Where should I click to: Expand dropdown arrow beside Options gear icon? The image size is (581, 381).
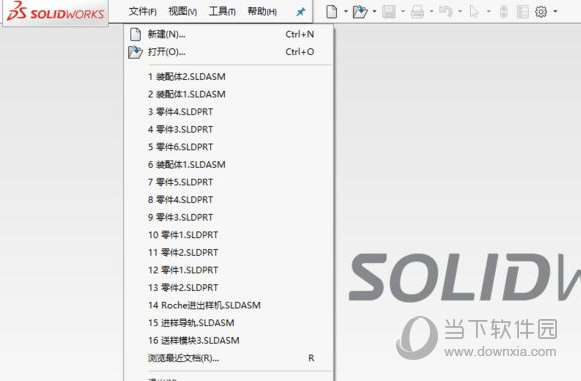[555, 11]
